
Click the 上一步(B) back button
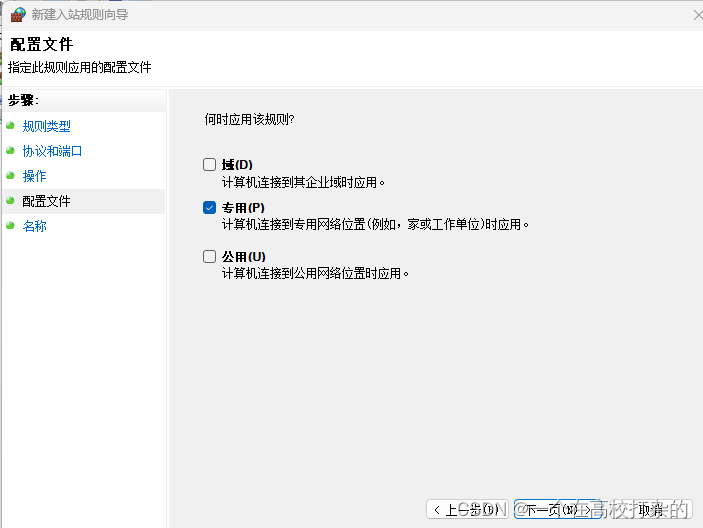467,509
